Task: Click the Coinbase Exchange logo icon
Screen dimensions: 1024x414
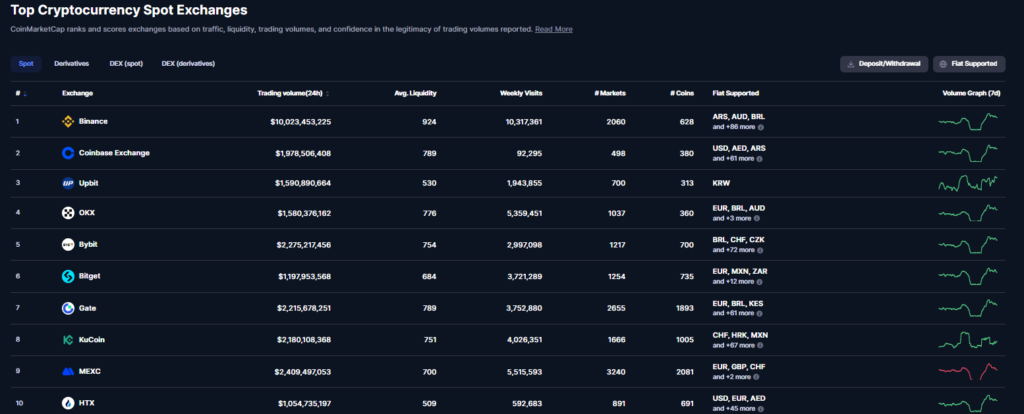Action: click(68, 153)
